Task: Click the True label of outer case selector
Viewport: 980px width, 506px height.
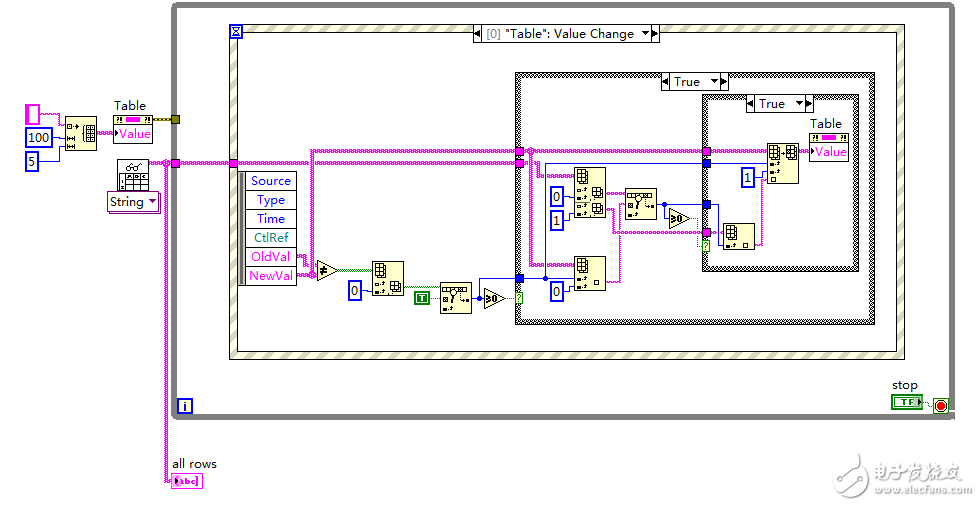Action: pos(687,82)
